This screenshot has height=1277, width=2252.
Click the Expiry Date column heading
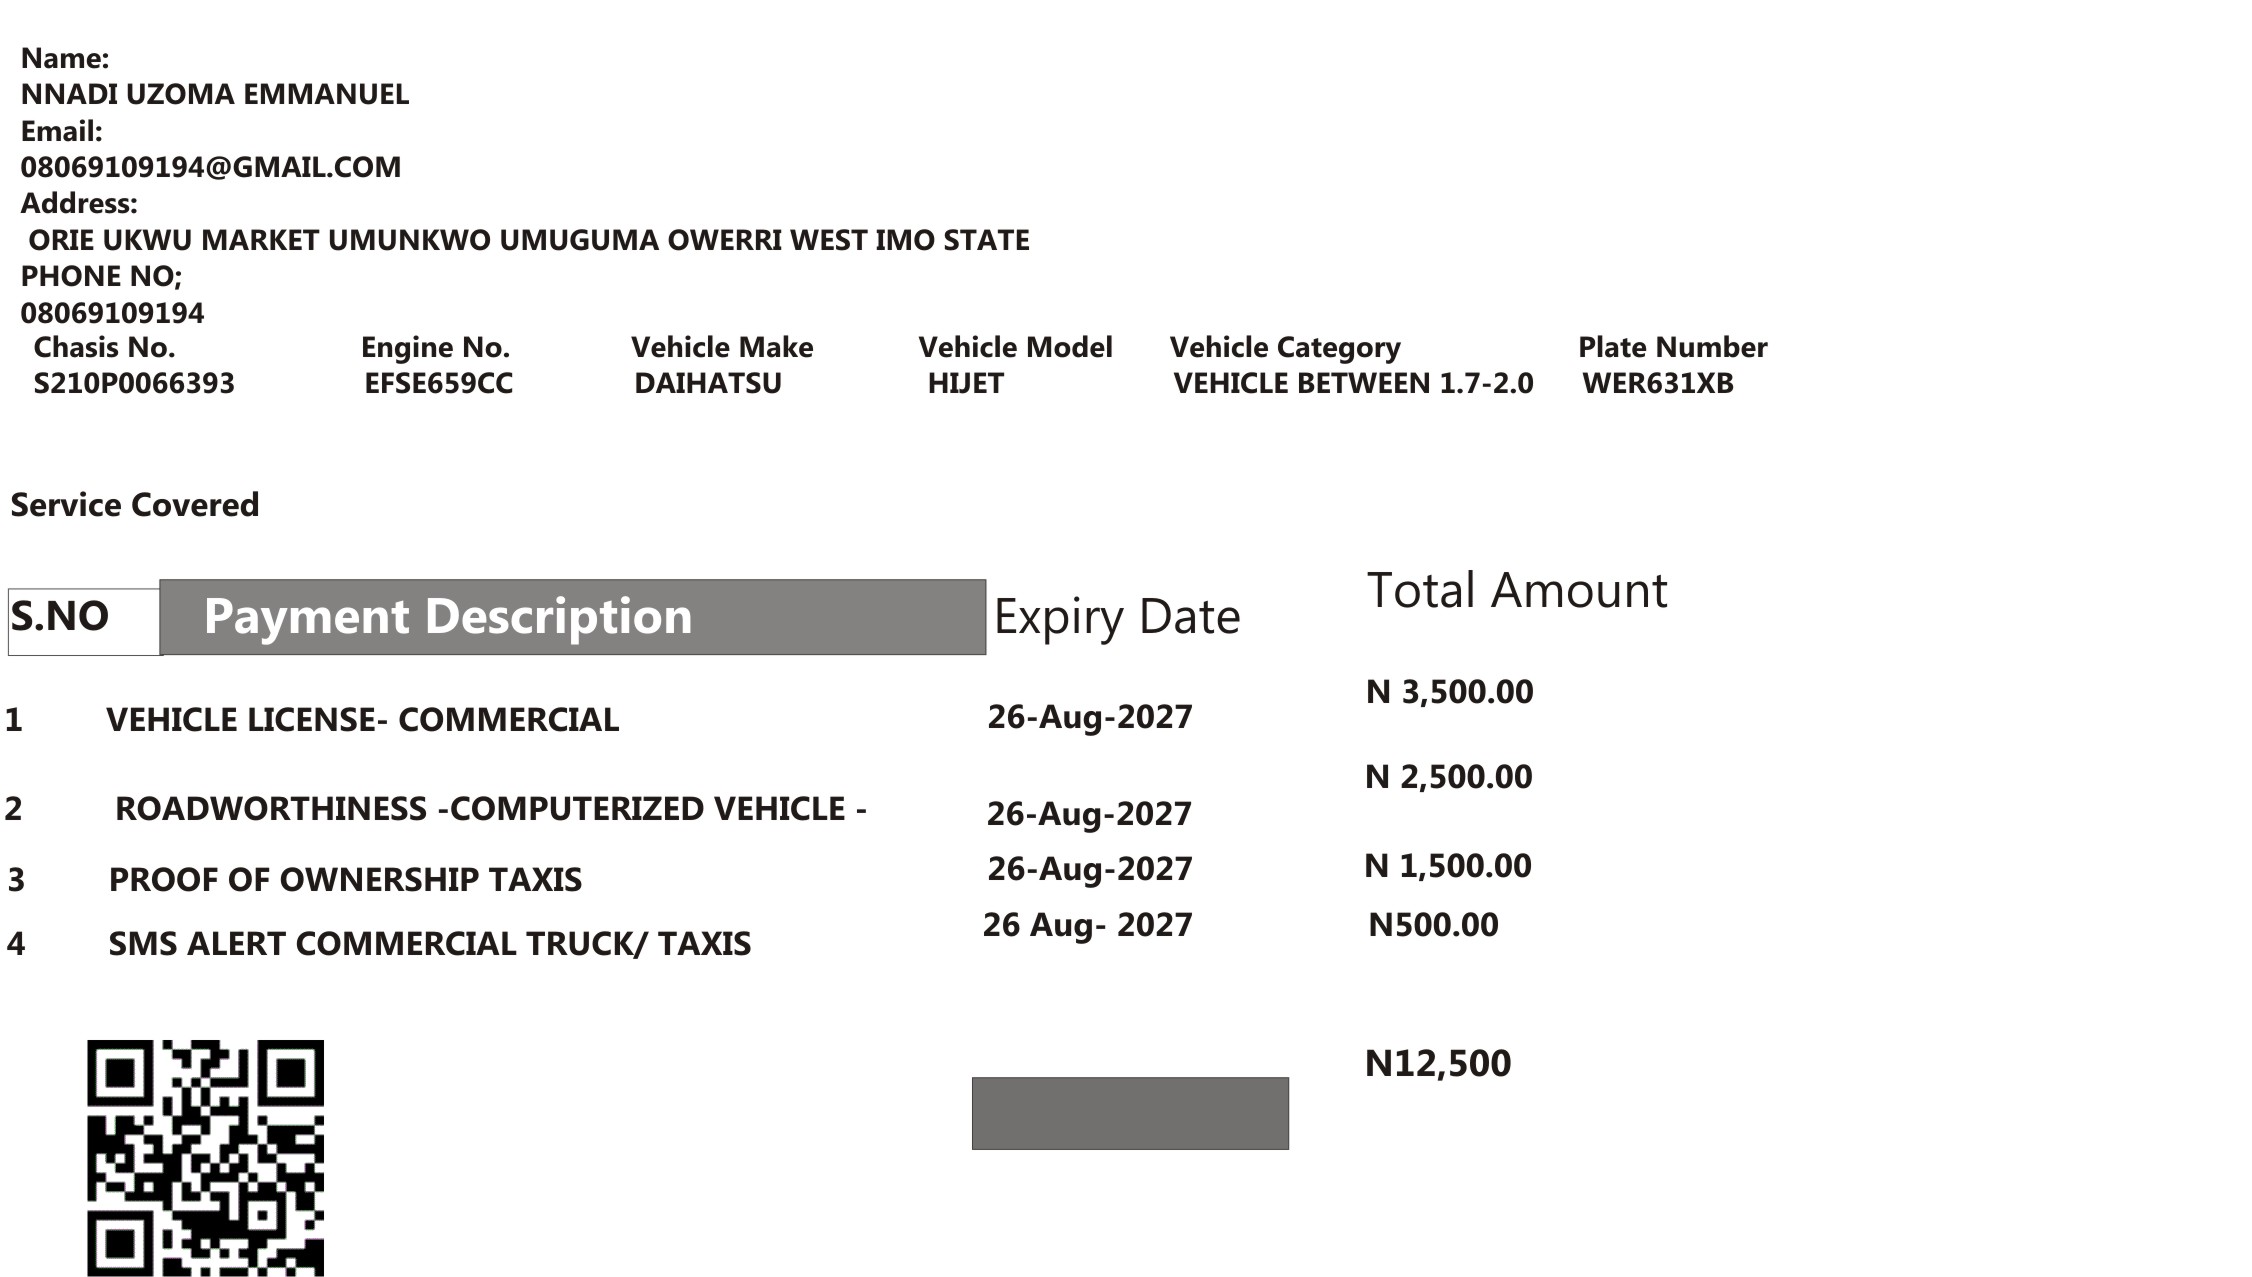click(x=1116, y=617)
